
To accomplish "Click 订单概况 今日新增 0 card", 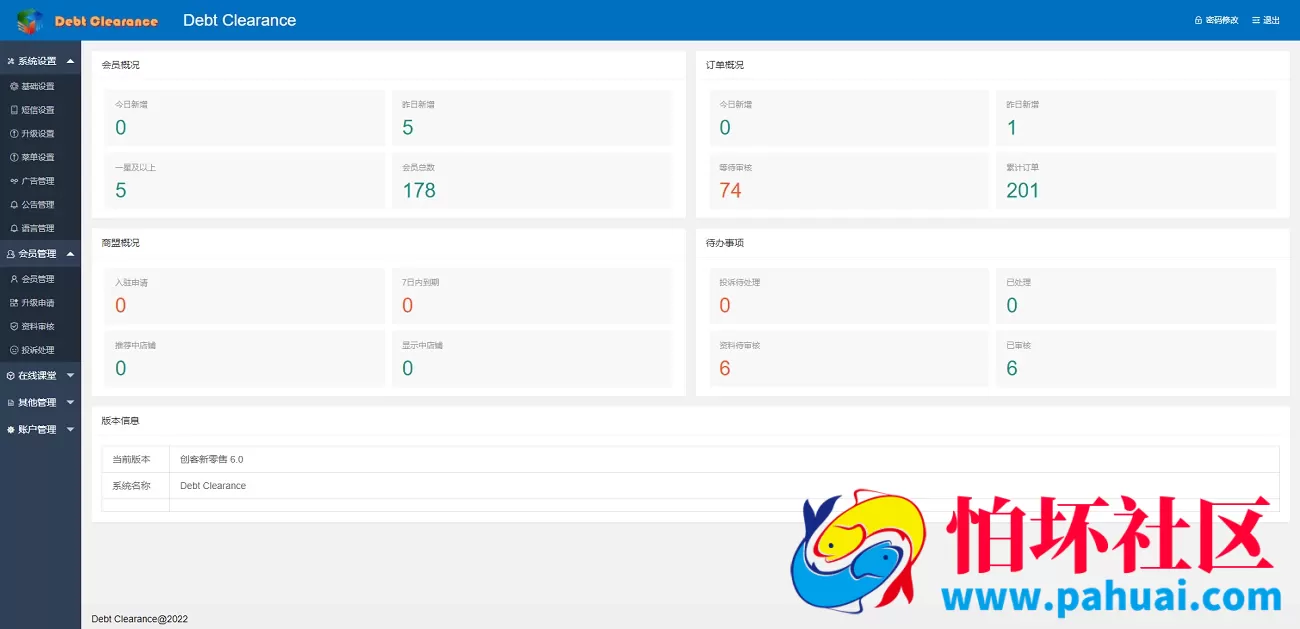I will [x=849, y=118].
